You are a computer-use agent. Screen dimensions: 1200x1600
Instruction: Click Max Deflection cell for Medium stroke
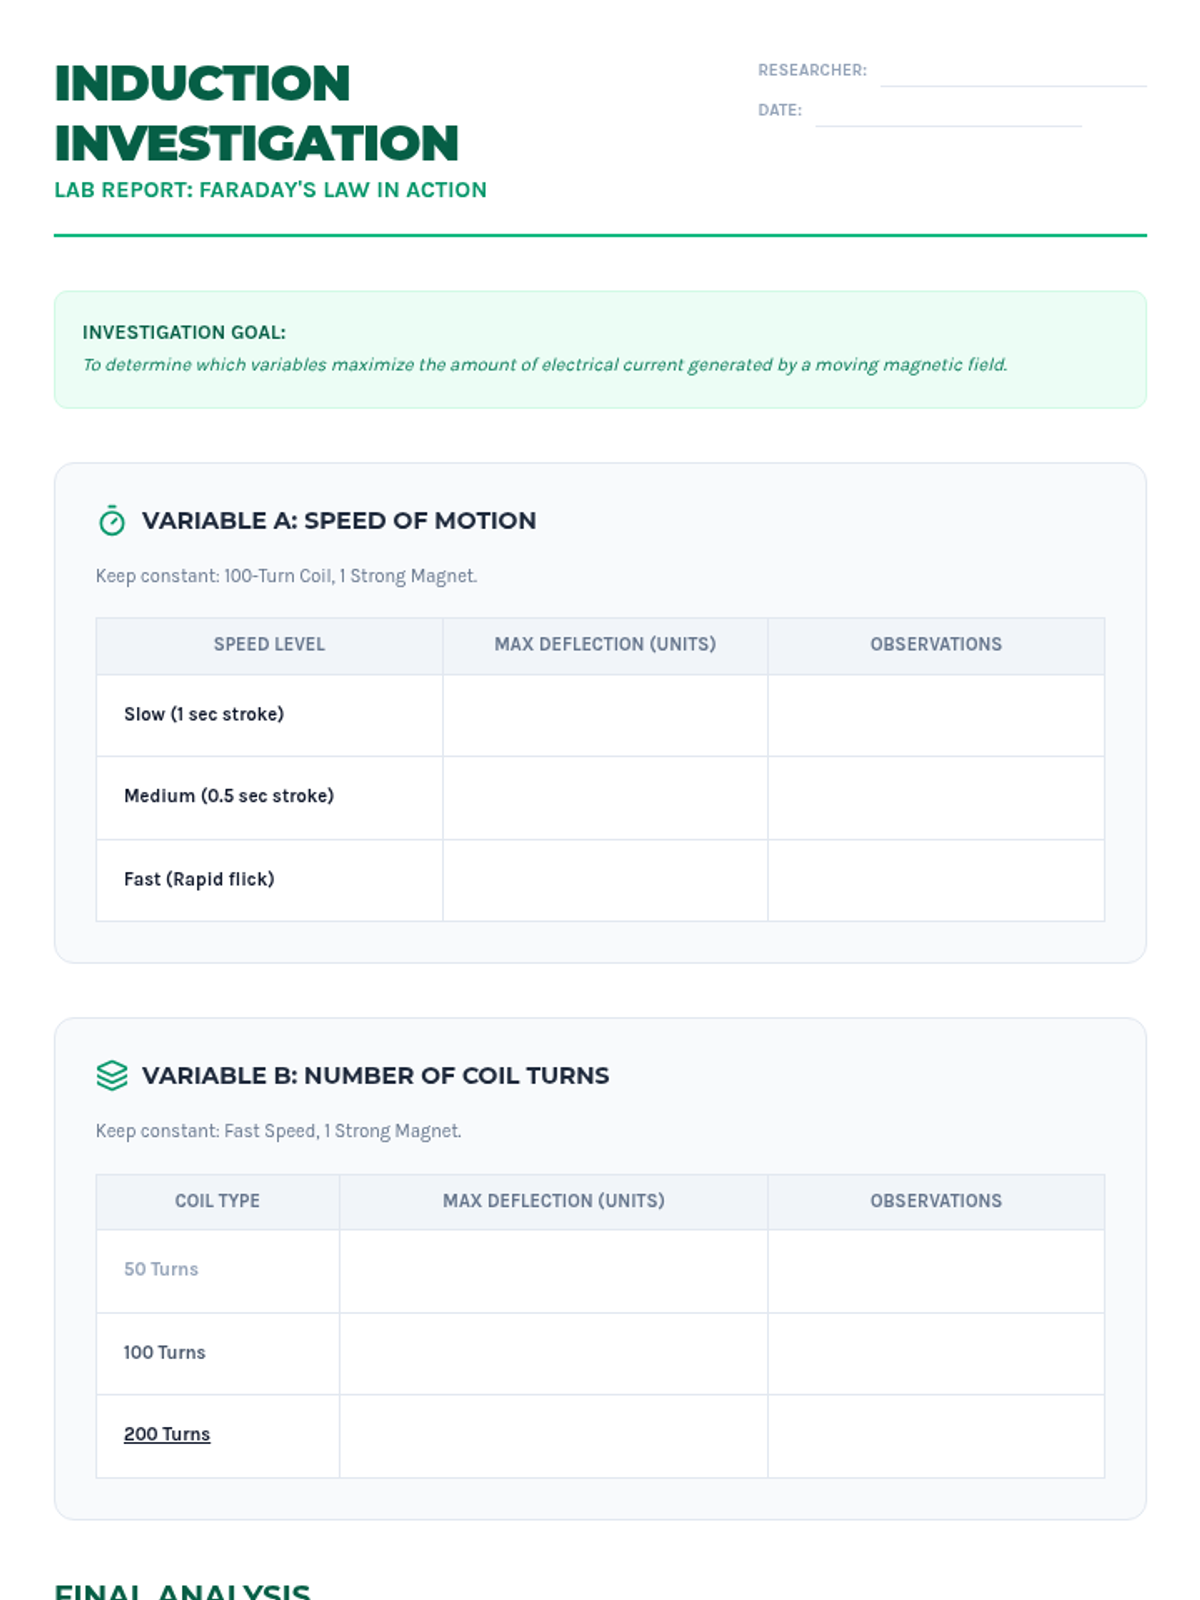pos(605,798)
